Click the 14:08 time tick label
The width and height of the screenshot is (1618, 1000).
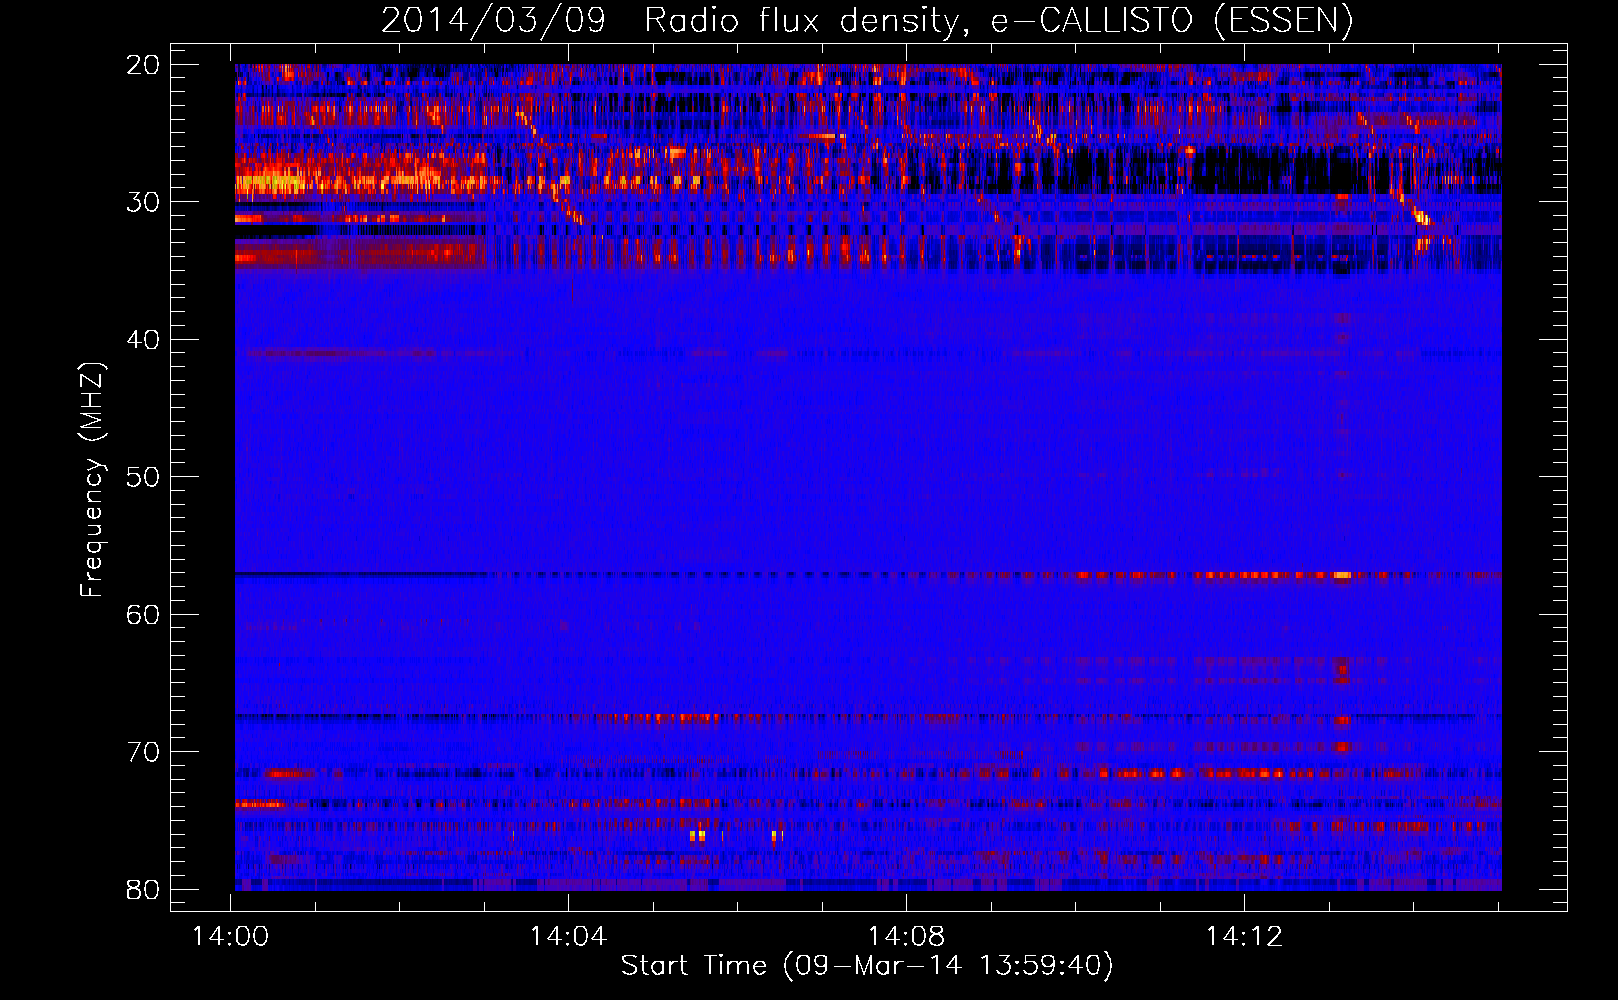point(906,937)
